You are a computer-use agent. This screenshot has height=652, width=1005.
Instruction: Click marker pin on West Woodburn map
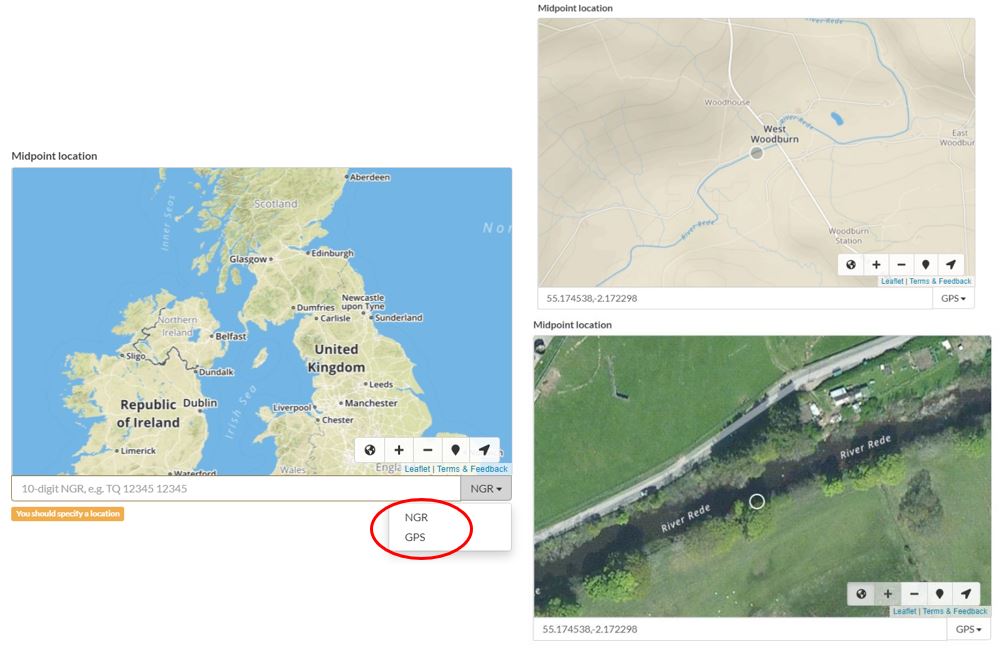[926, 265]
